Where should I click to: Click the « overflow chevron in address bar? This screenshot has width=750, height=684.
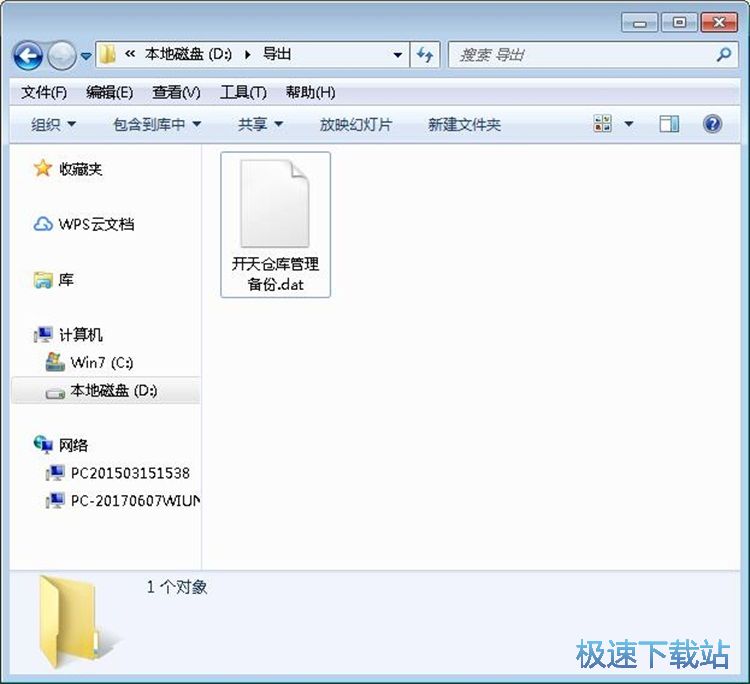pyautogui.click(x=130, y=54)
